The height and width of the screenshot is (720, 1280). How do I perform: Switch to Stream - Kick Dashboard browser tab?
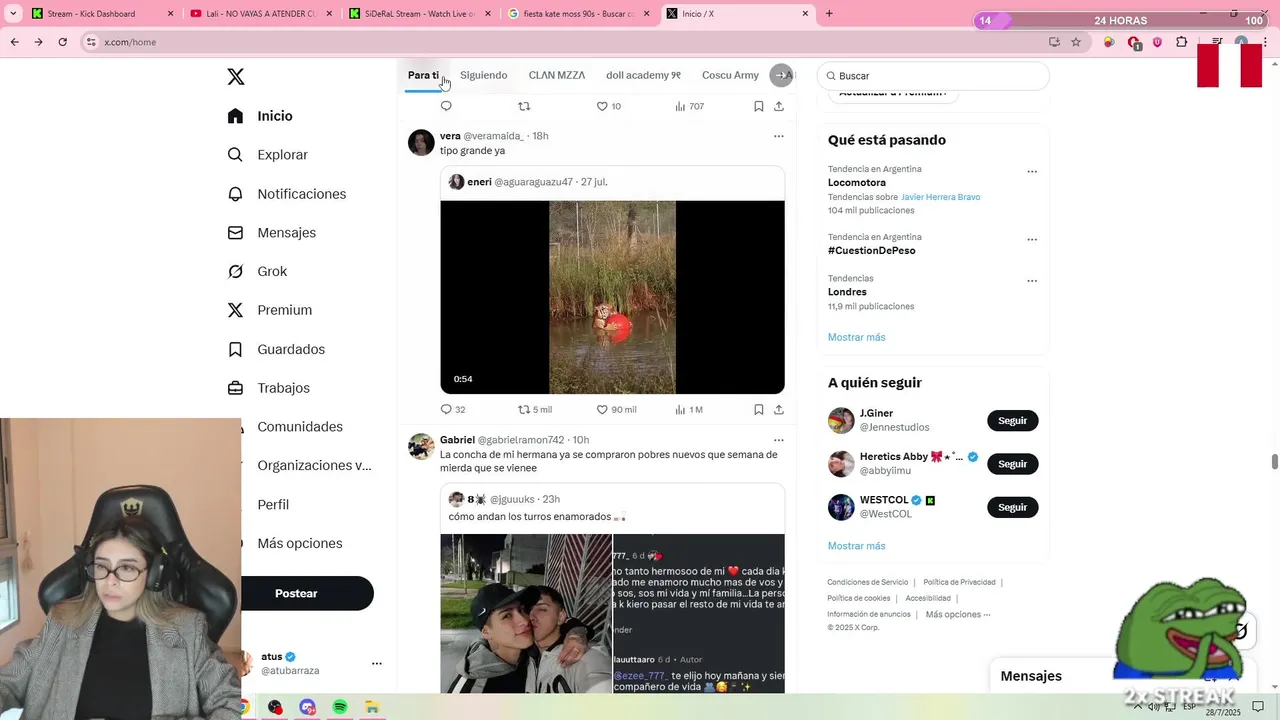pos(103,14)
